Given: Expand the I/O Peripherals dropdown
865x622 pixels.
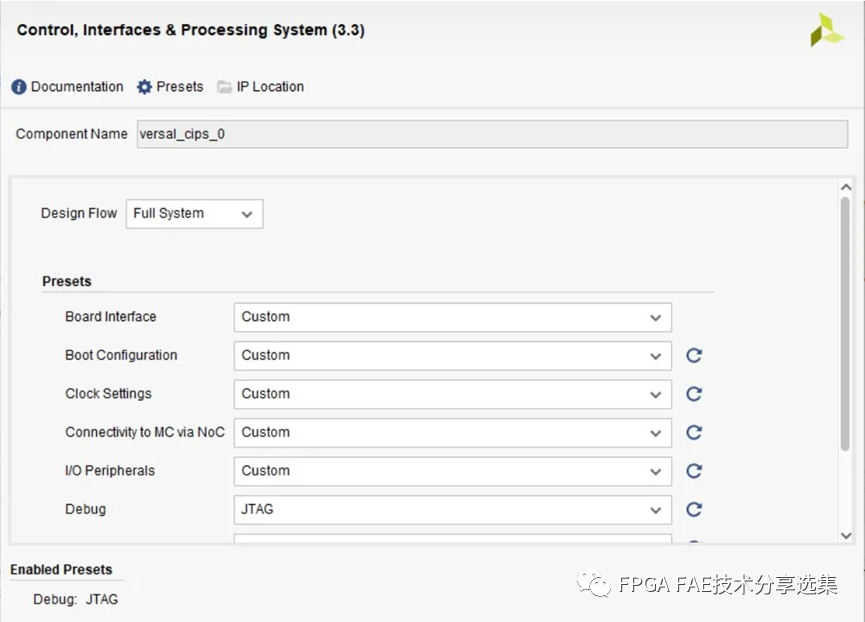Looking at the screenshot, I should (x=452, y=471).
